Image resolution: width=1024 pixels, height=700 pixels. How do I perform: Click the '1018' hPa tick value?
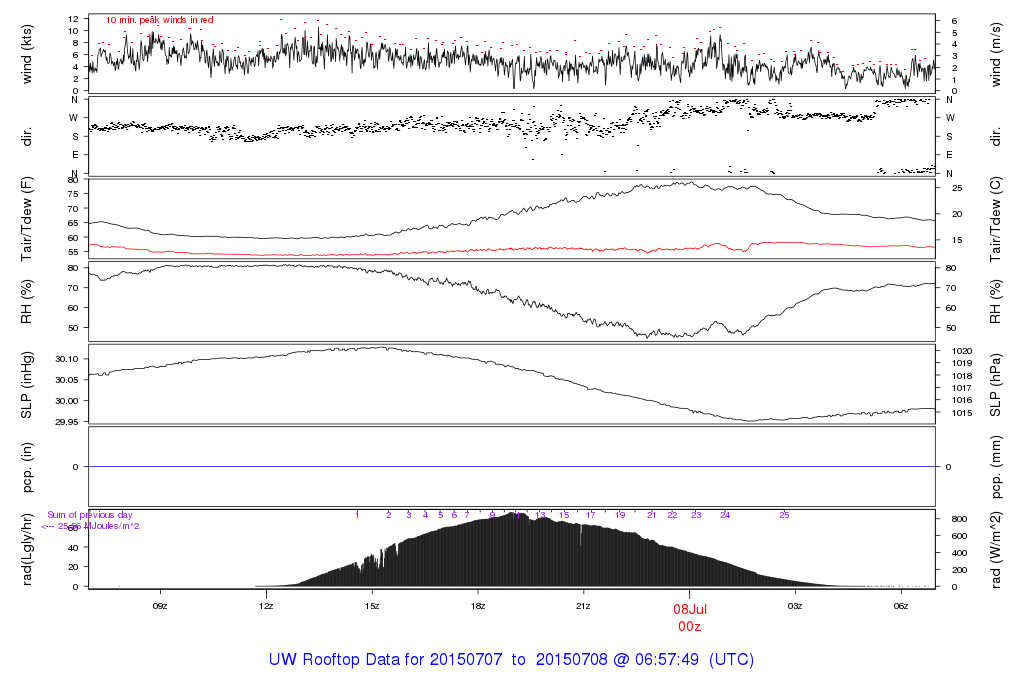(x=961, y=376)
